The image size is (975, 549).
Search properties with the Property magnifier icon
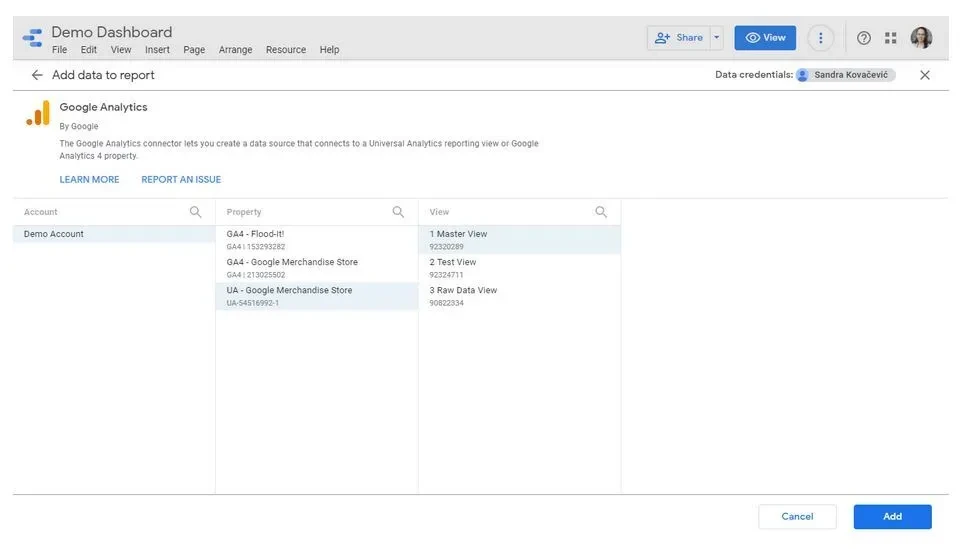point(398,212)
